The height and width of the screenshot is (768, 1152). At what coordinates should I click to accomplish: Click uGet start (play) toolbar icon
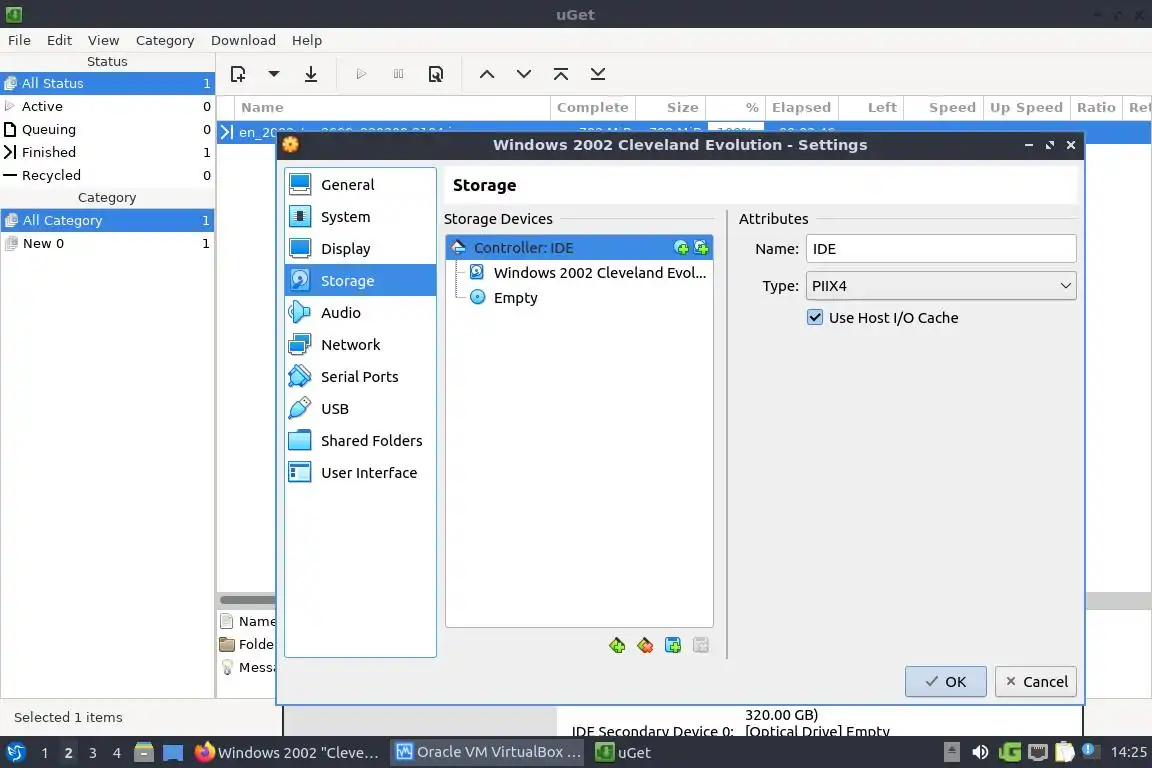coord(361,73)
